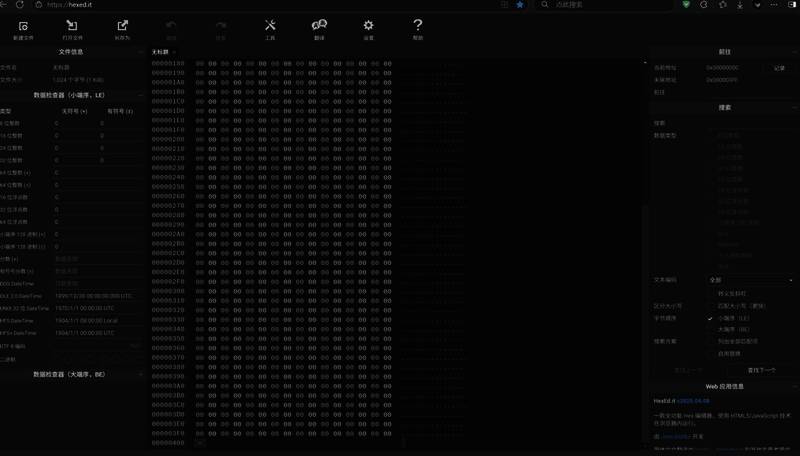This screenshot has width=800, height=456.
Task: Click the 查找下一个 (Find Next) button
Action: click(x=761, y=370)
